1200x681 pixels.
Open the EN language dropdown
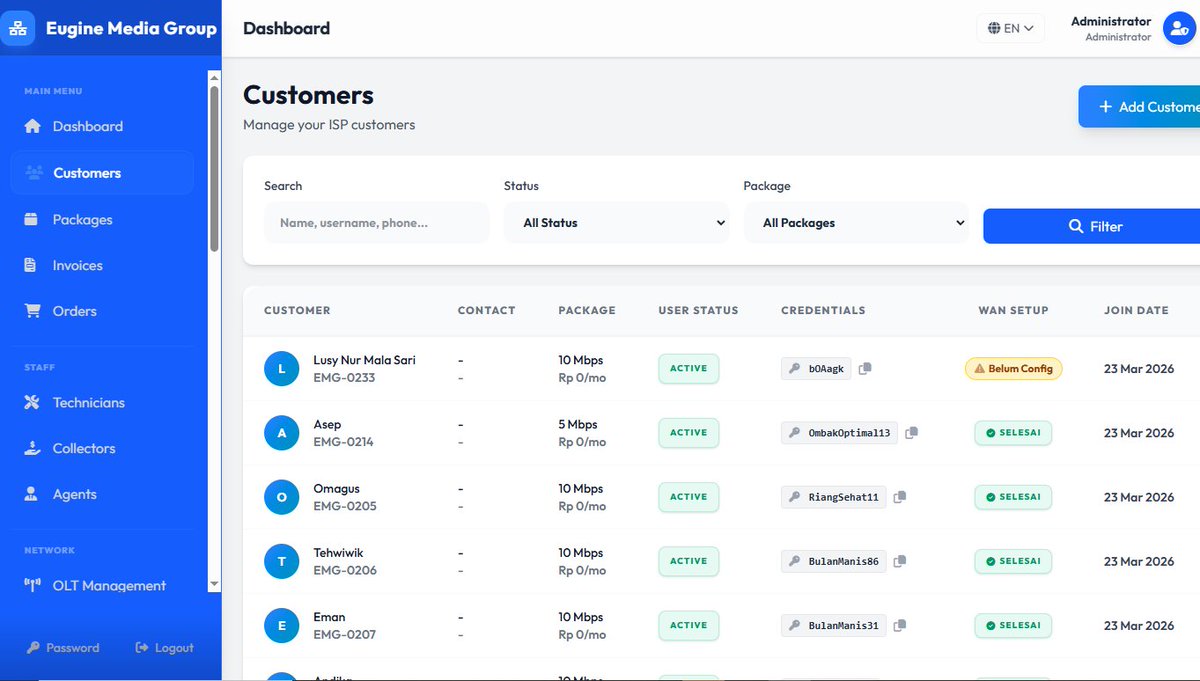coord(1011,28)
